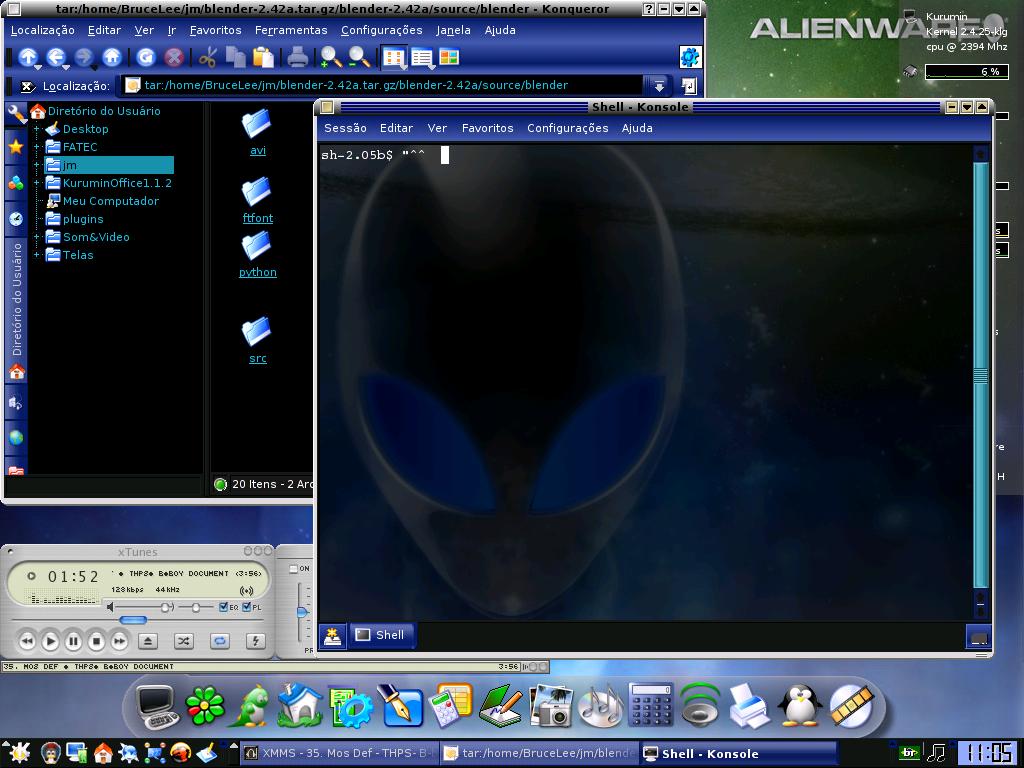Click the equalizer preamp slider in xTunes

click(x=302, y=612)
